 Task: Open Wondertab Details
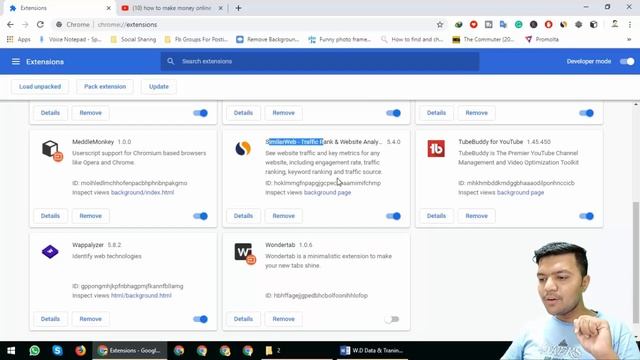pyautogui.click(x=243, y=319)
